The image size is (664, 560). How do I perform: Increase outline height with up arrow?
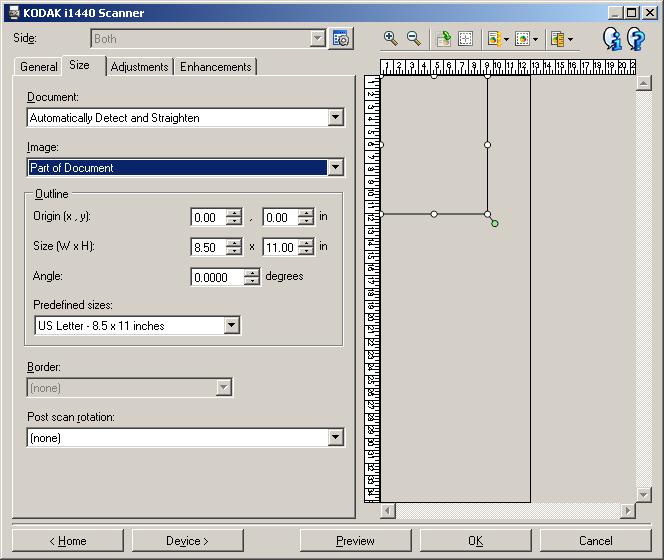[306, 243]
